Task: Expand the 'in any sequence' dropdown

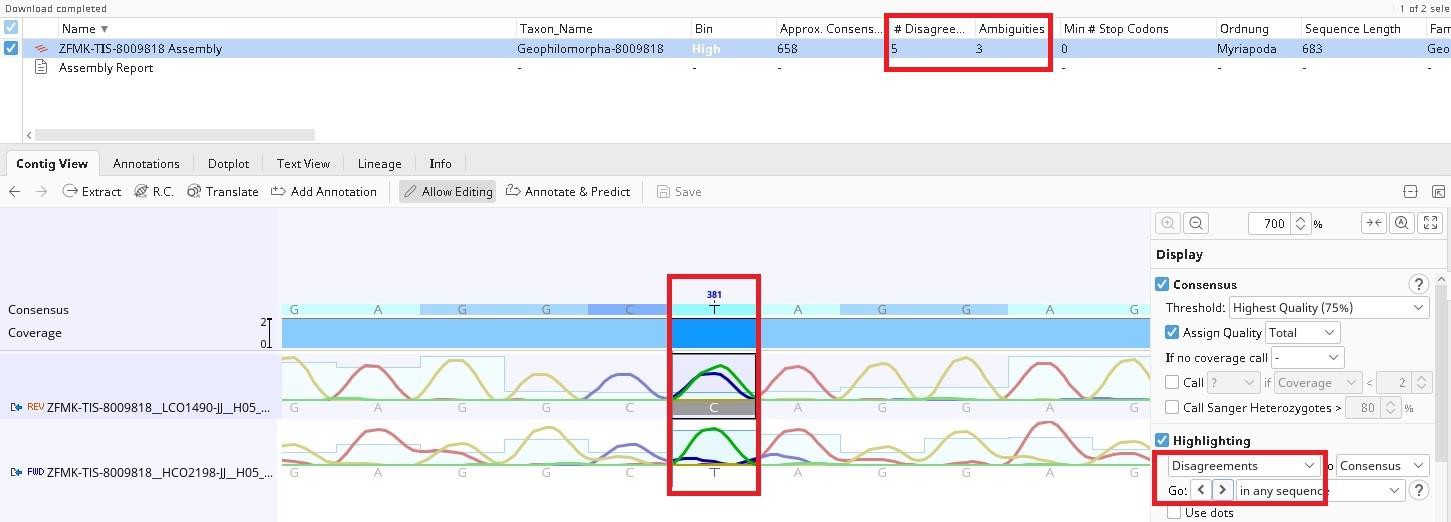Action: point(1320,491)
